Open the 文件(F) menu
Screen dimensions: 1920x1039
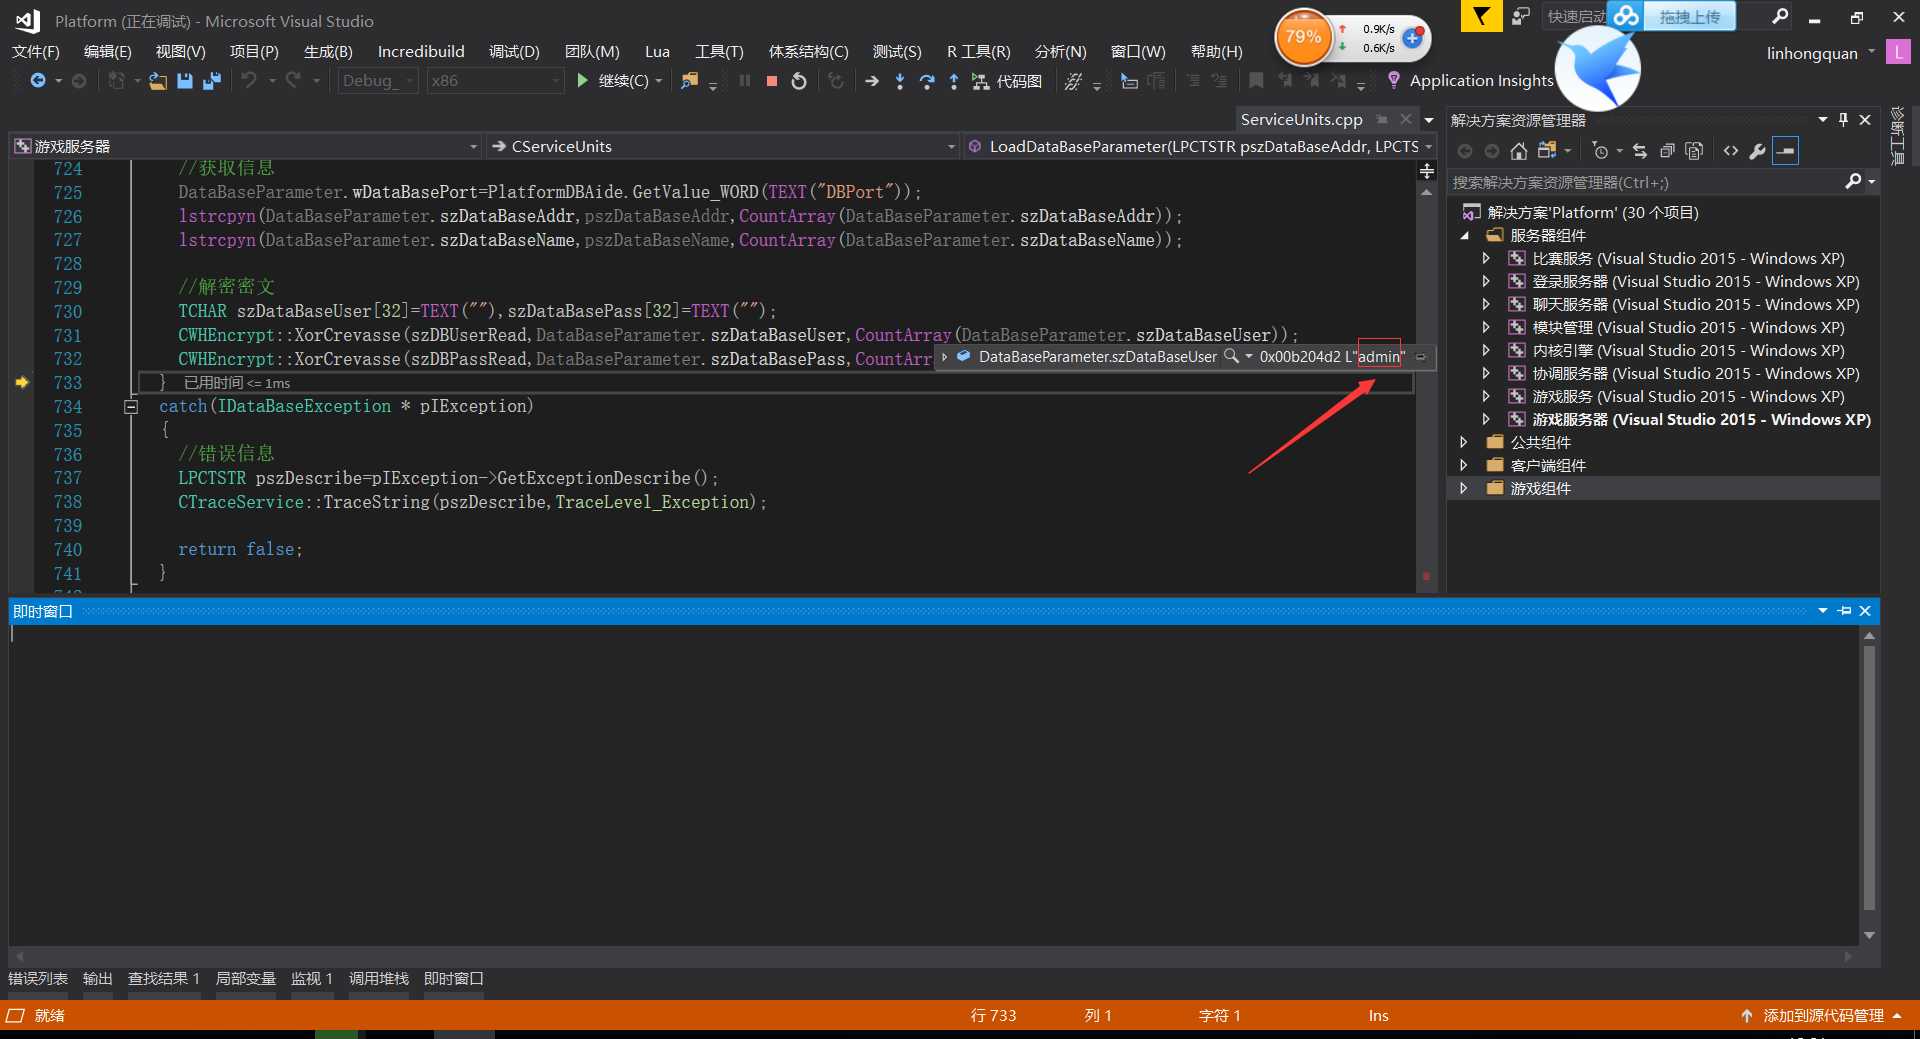(36, 52)
